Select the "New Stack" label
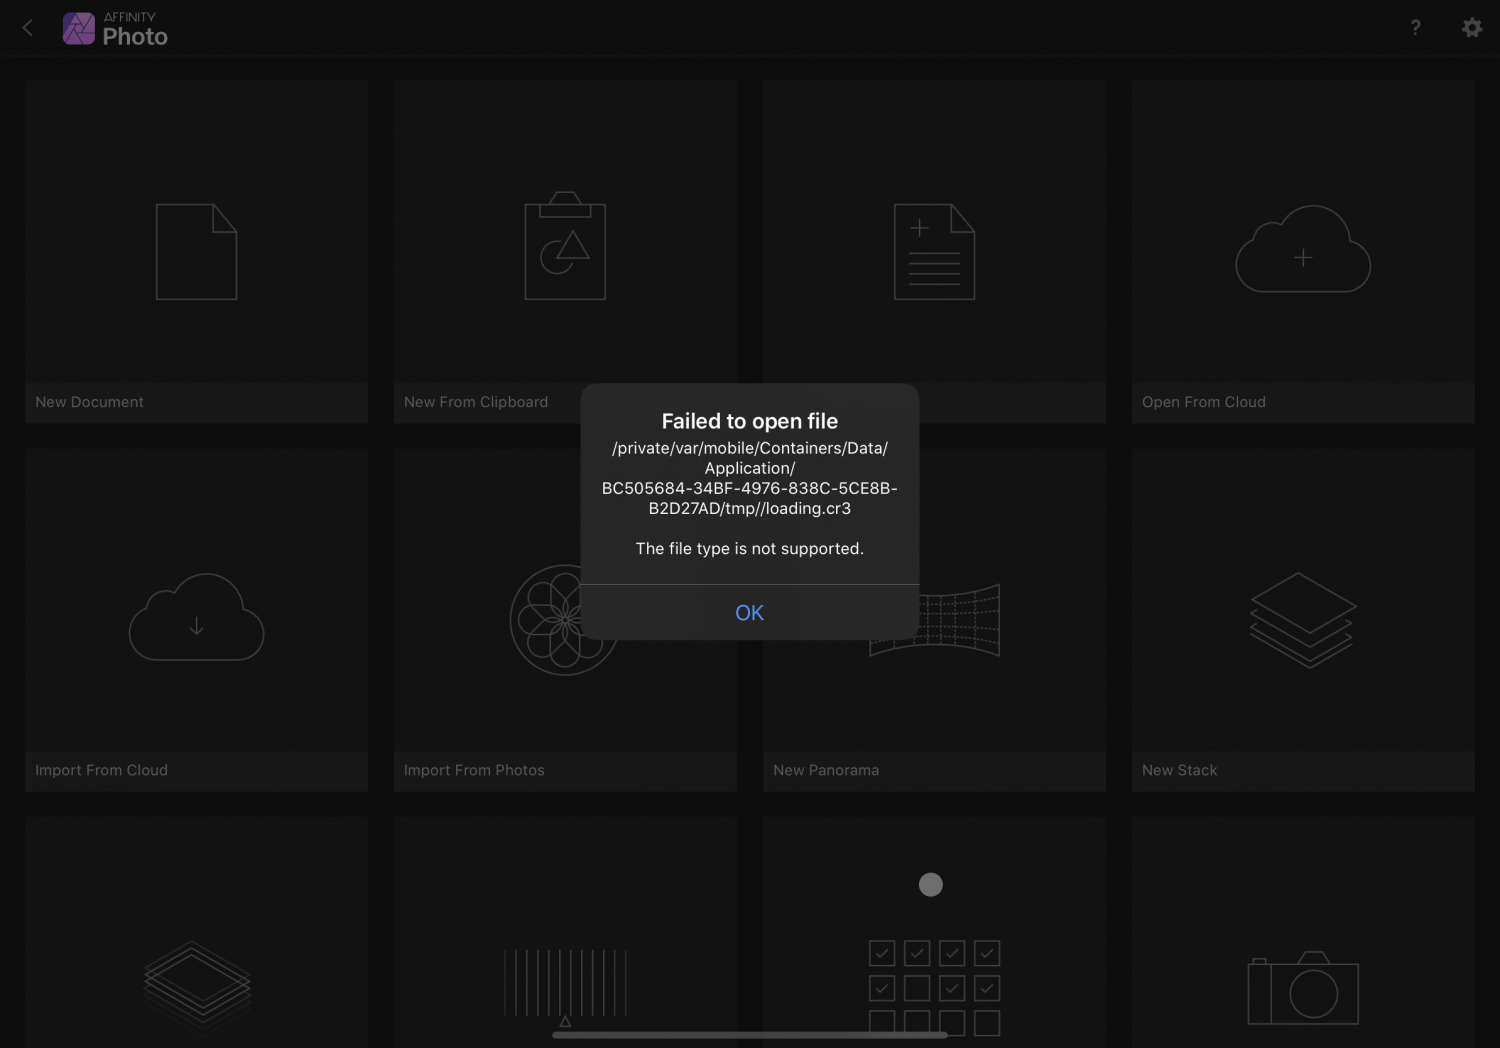This screenshot has height=1048, width=1500. coord(1180,770)
